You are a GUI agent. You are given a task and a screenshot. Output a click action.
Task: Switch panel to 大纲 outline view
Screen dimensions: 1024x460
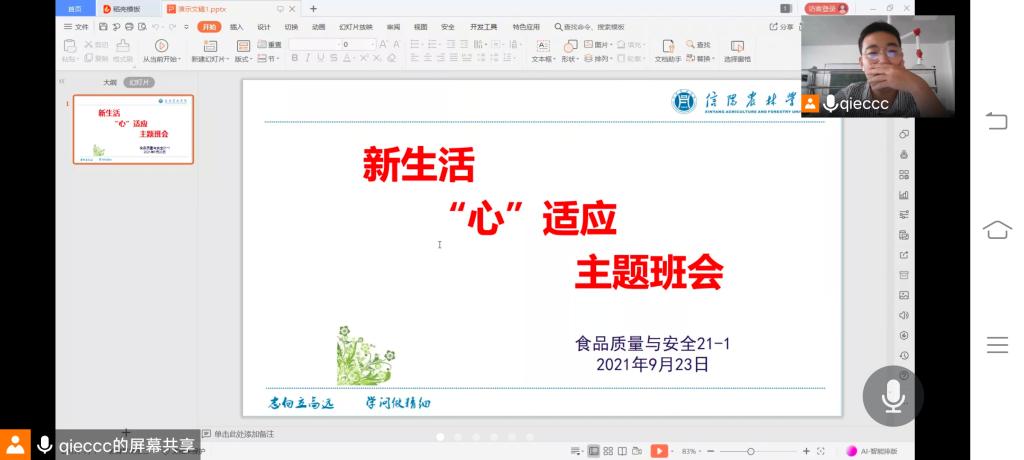tap(110, 82)
